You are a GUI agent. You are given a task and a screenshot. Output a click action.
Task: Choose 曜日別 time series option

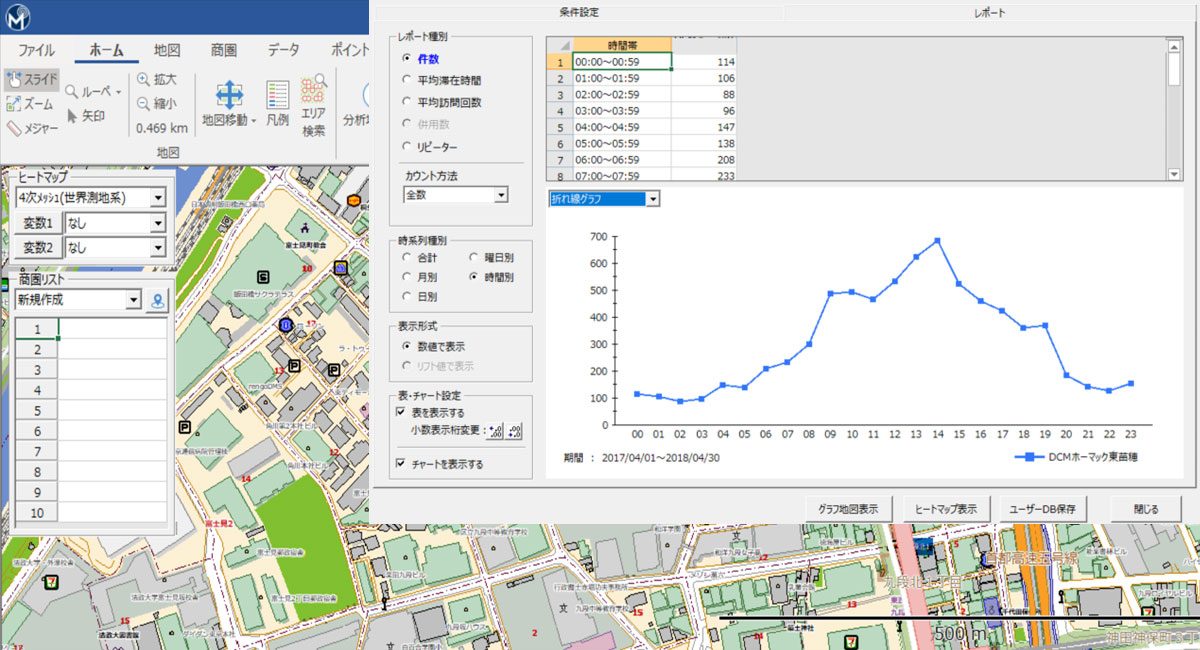[x=474, y=258]
